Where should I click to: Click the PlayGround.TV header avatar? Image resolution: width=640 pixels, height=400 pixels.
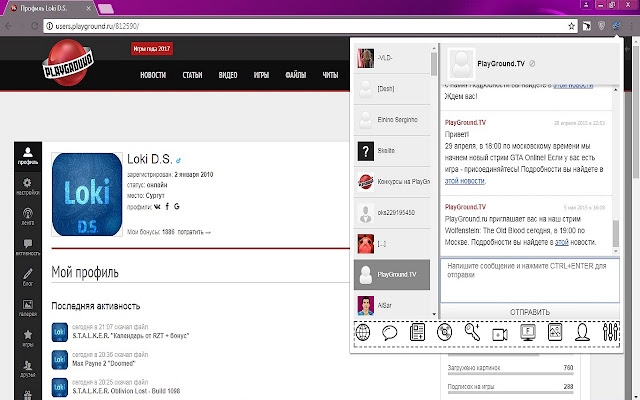(x=462, y=63)
